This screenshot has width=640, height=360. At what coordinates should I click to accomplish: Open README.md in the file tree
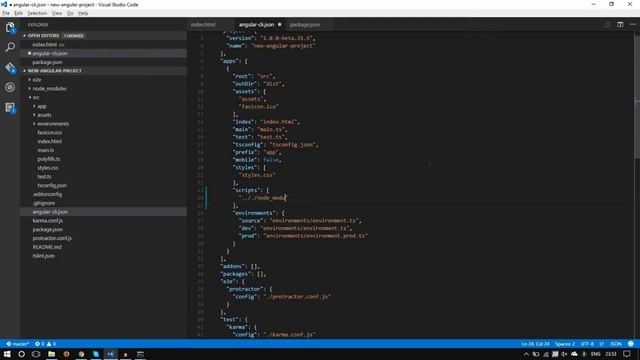coord(47,247)
